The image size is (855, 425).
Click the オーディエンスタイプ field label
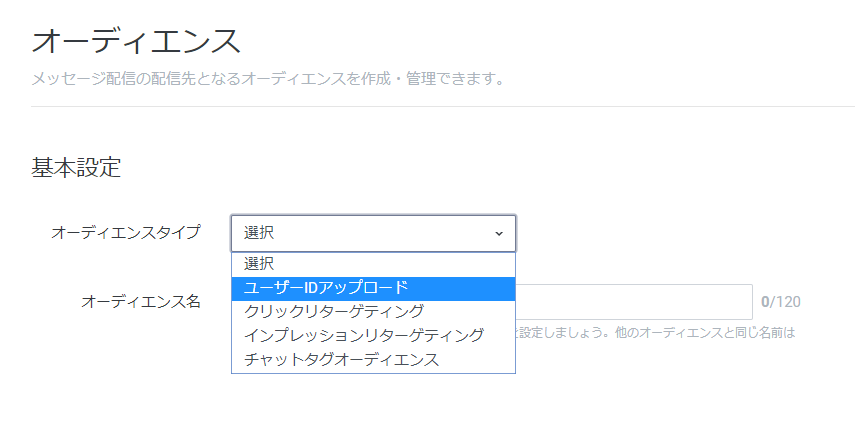click(x=125, y=232)
